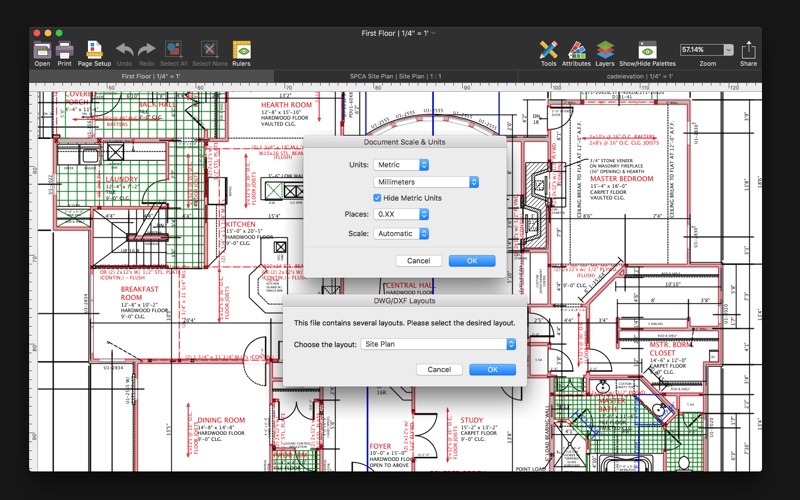
Task: Click the Select None toolbar icon
Action: coord(209,49)
